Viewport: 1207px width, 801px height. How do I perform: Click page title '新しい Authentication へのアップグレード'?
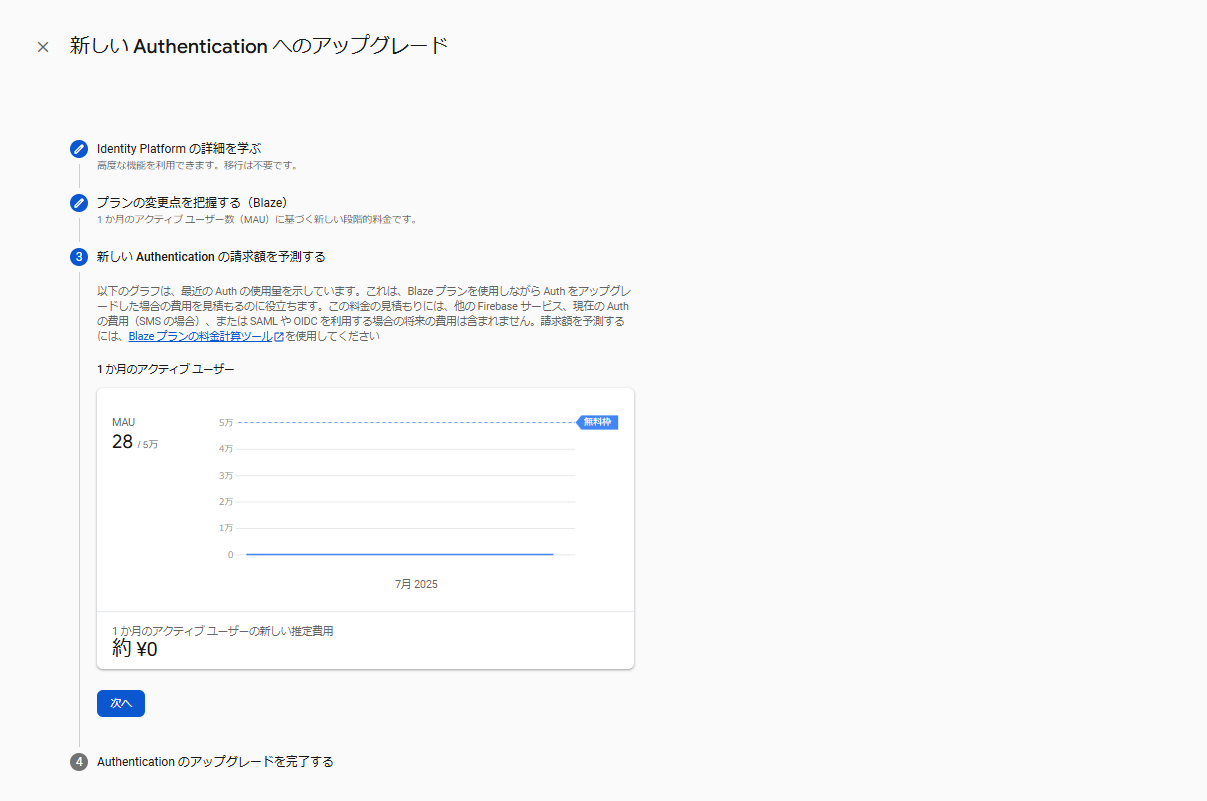pyautogui.click(x=259, y=46)
